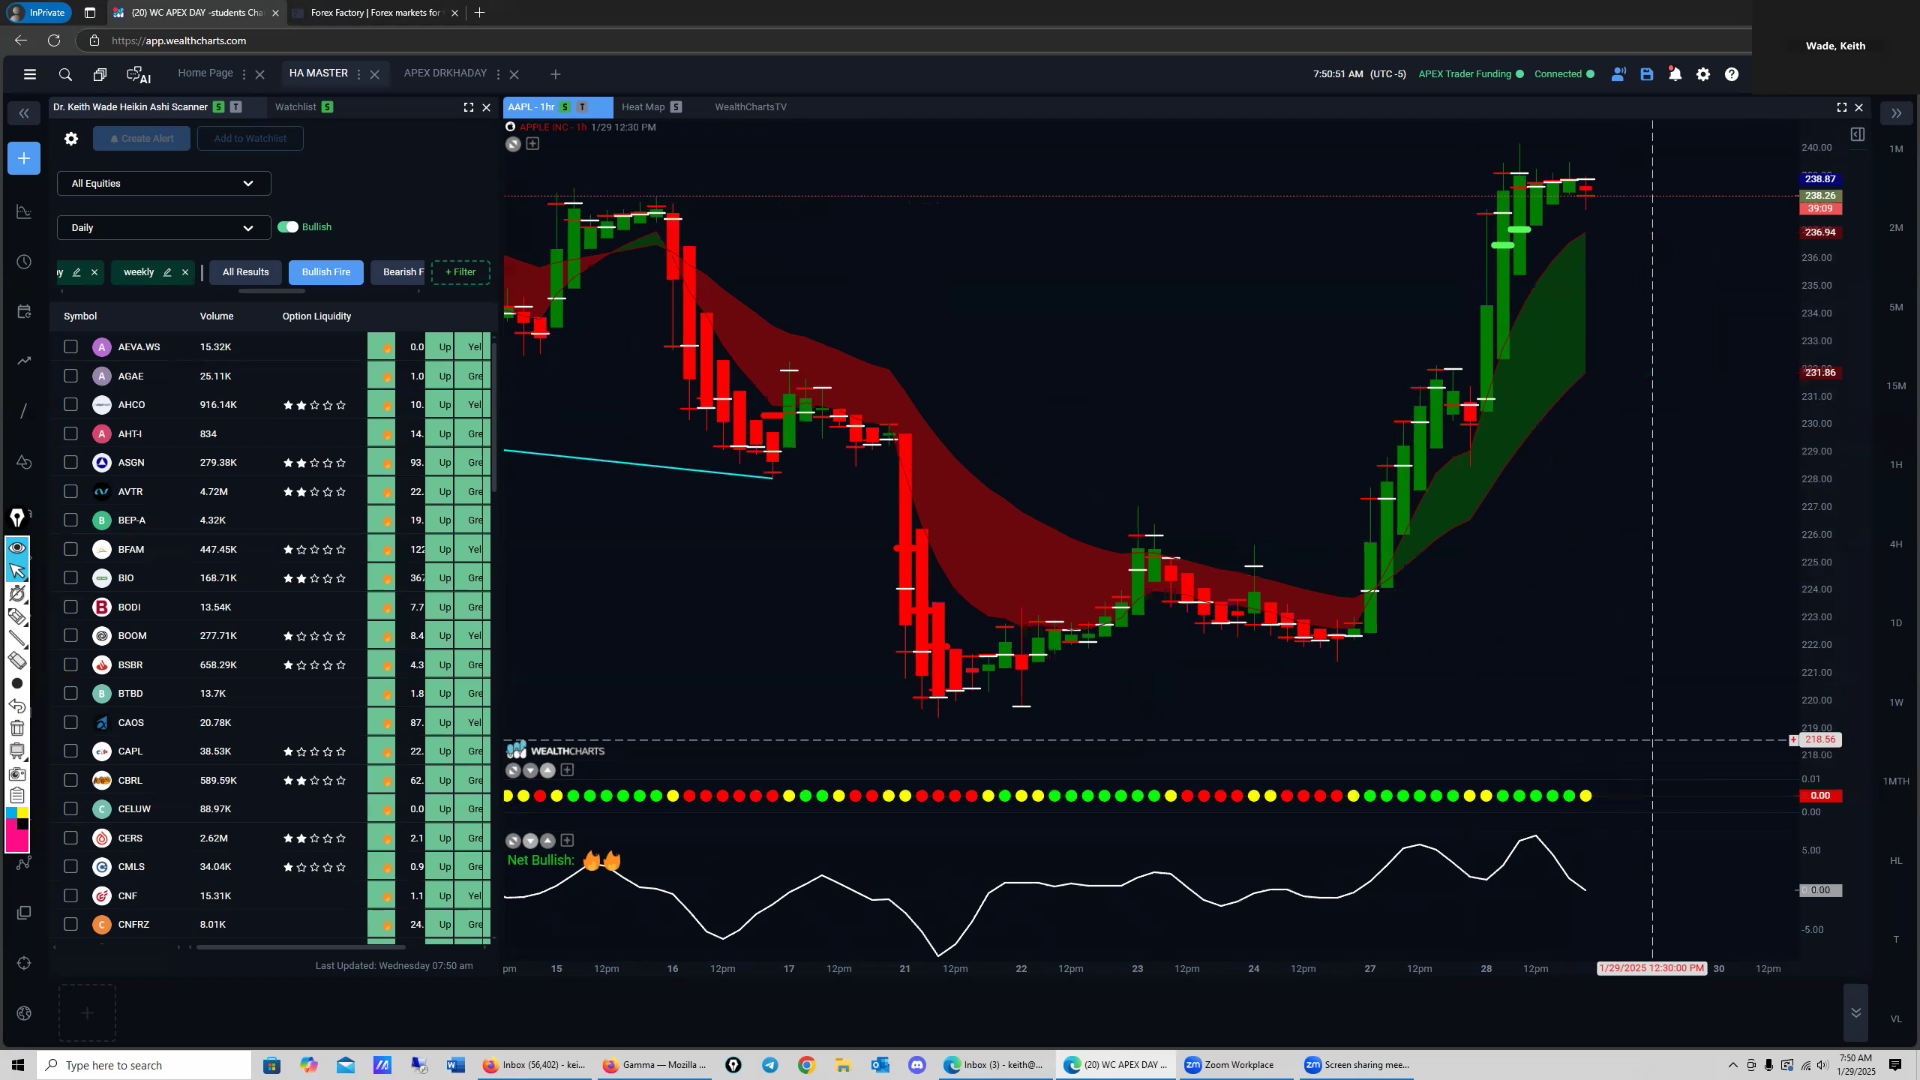Show All Results filter
Viewport: 1920px width, 1080px height.
245,272
